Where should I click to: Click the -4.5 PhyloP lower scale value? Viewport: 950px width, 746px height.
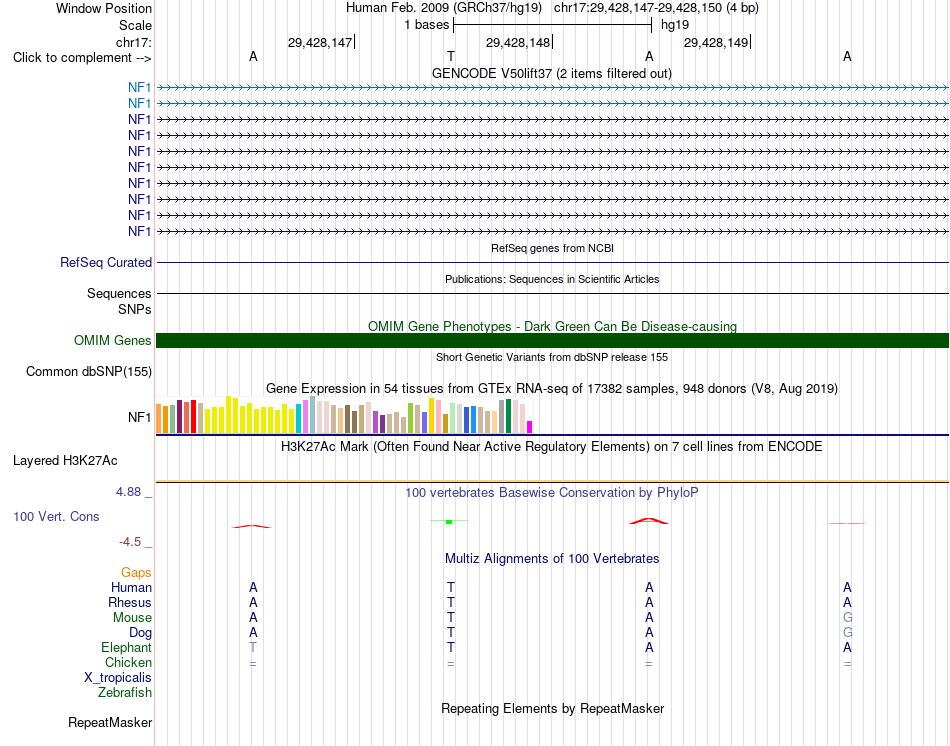[x=130, y=542]
